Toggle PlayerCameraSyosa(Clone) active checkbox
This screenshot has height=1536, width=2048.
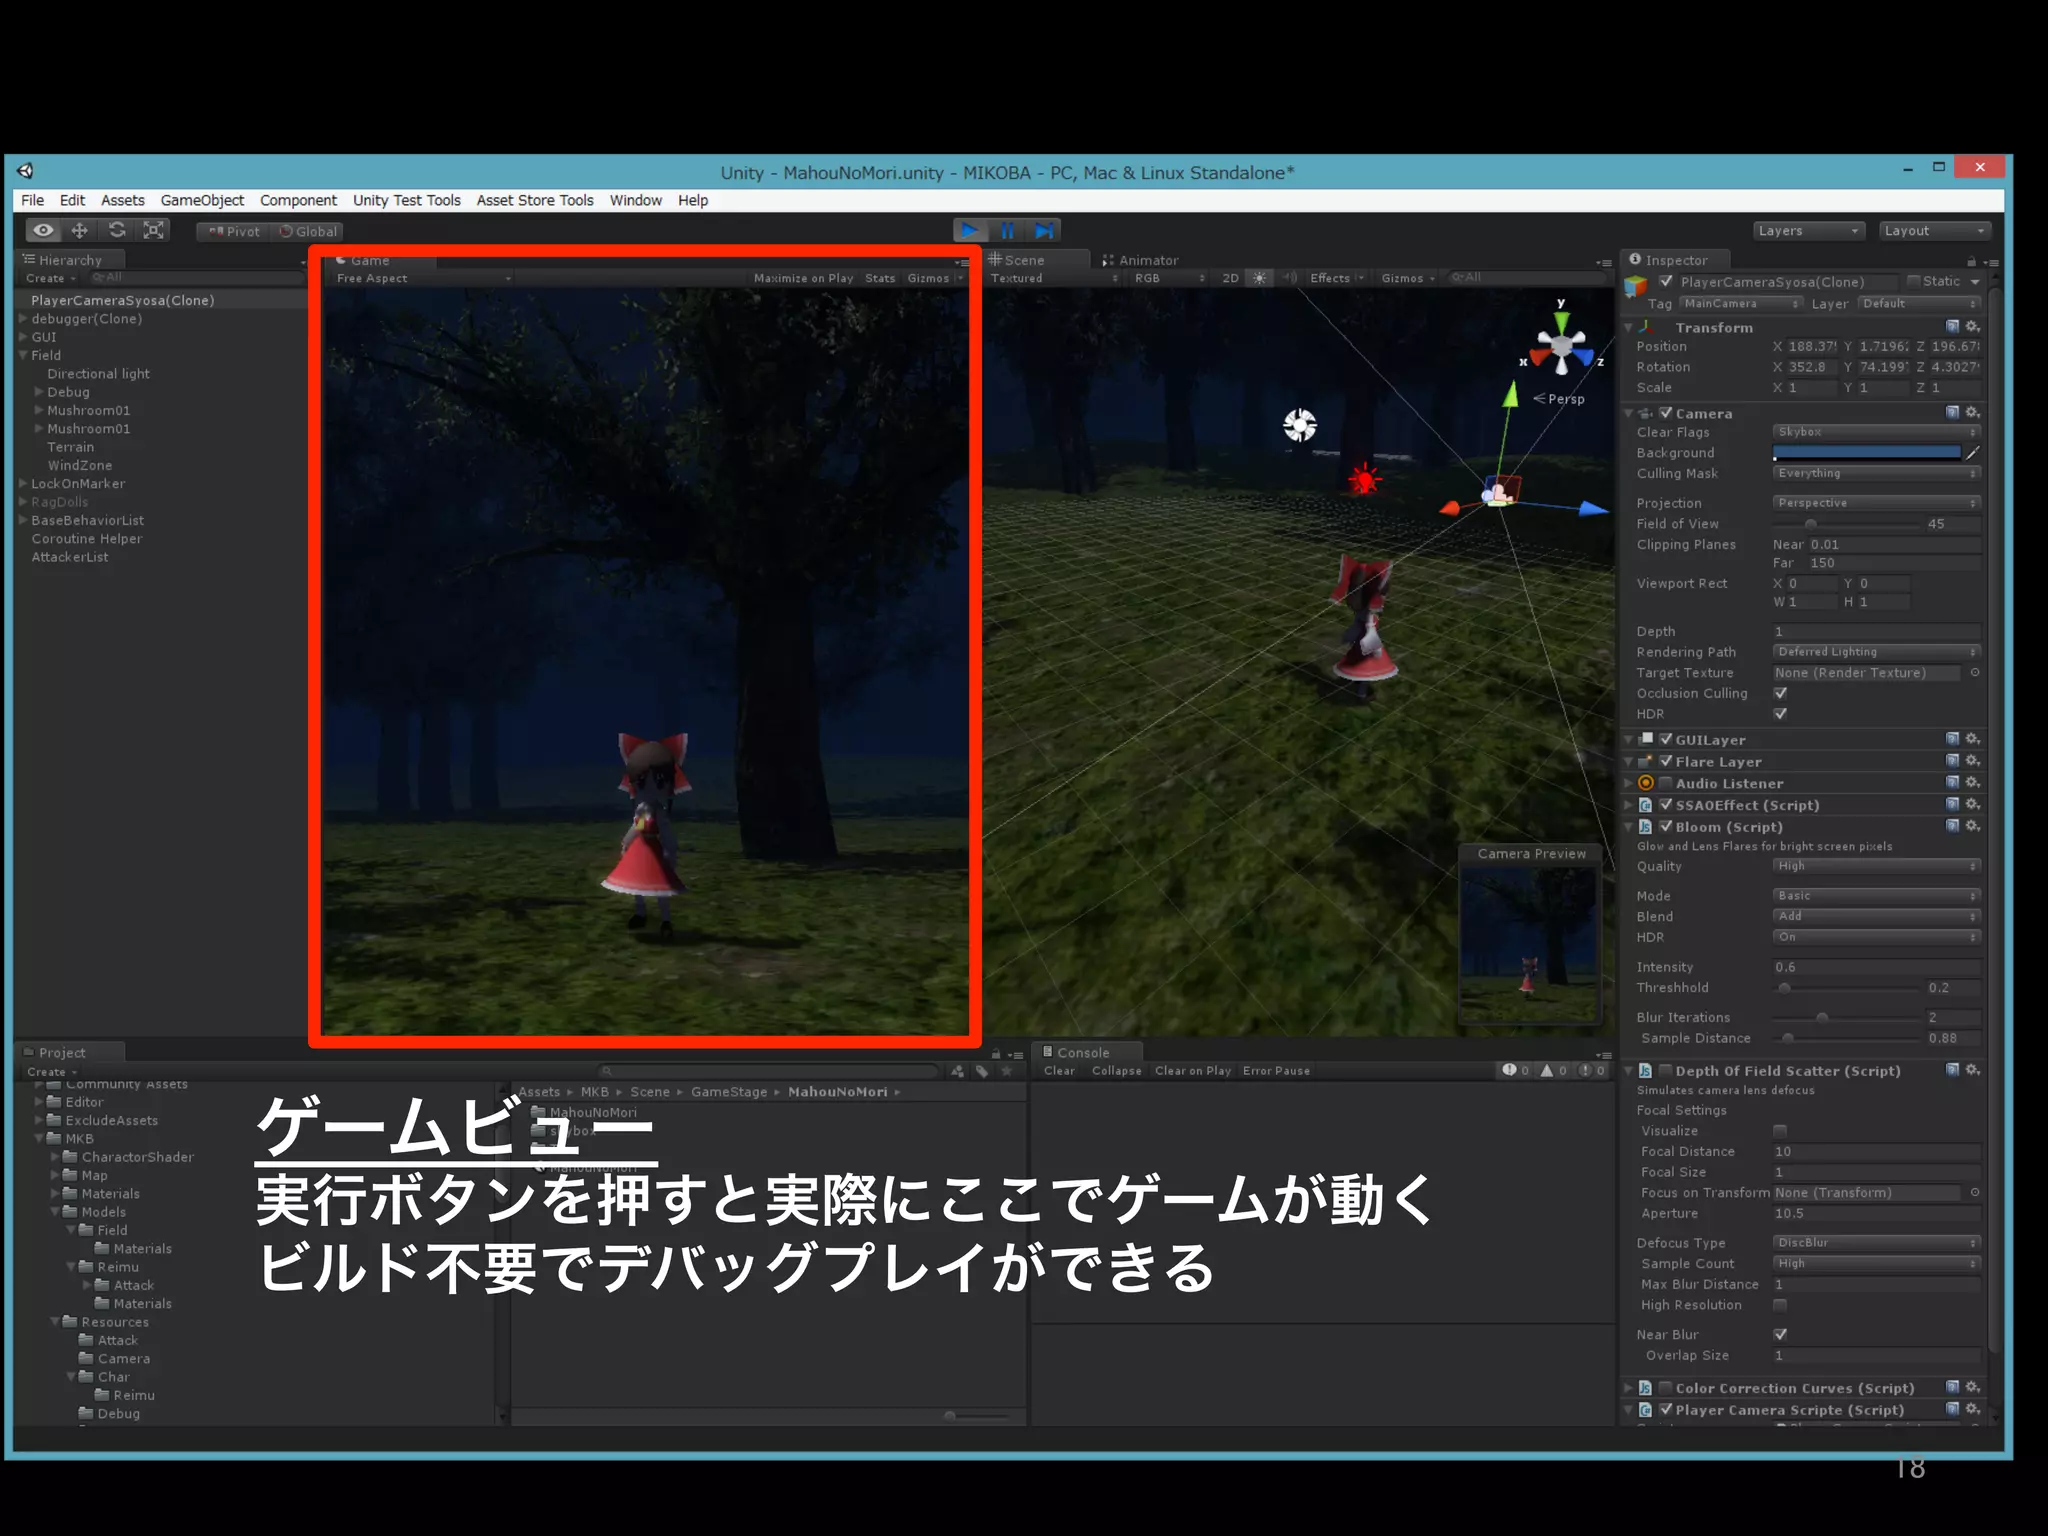coord(1666,281)
